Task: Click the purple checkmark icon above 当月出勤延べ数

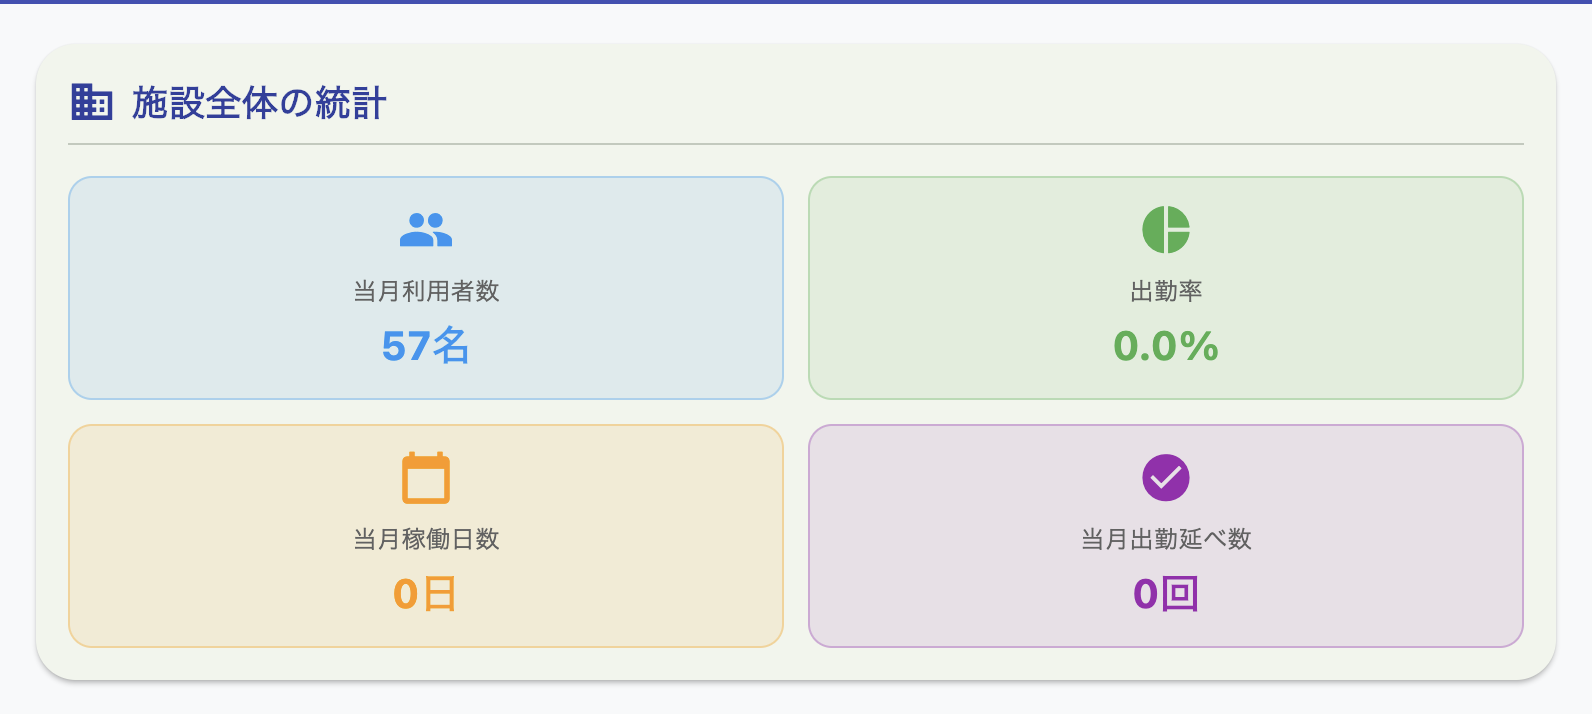Action: (x=1164, y=477)
